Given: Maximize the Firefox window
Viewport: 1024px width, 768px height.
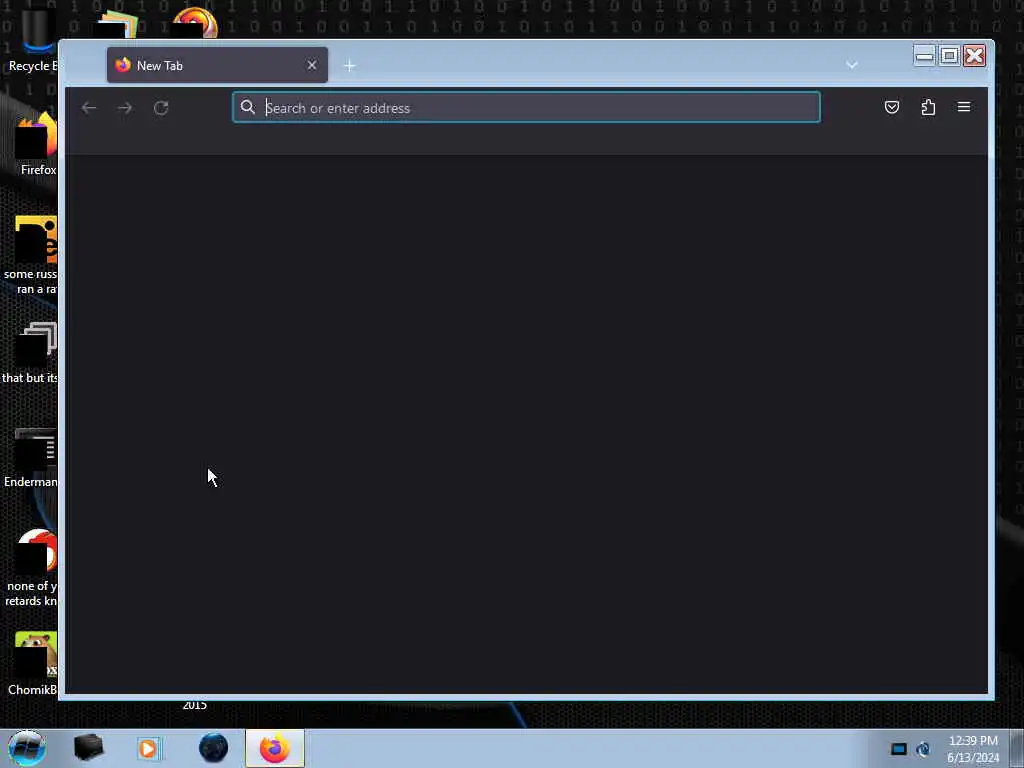Looking at the screenshot, I should coord(950,56).
